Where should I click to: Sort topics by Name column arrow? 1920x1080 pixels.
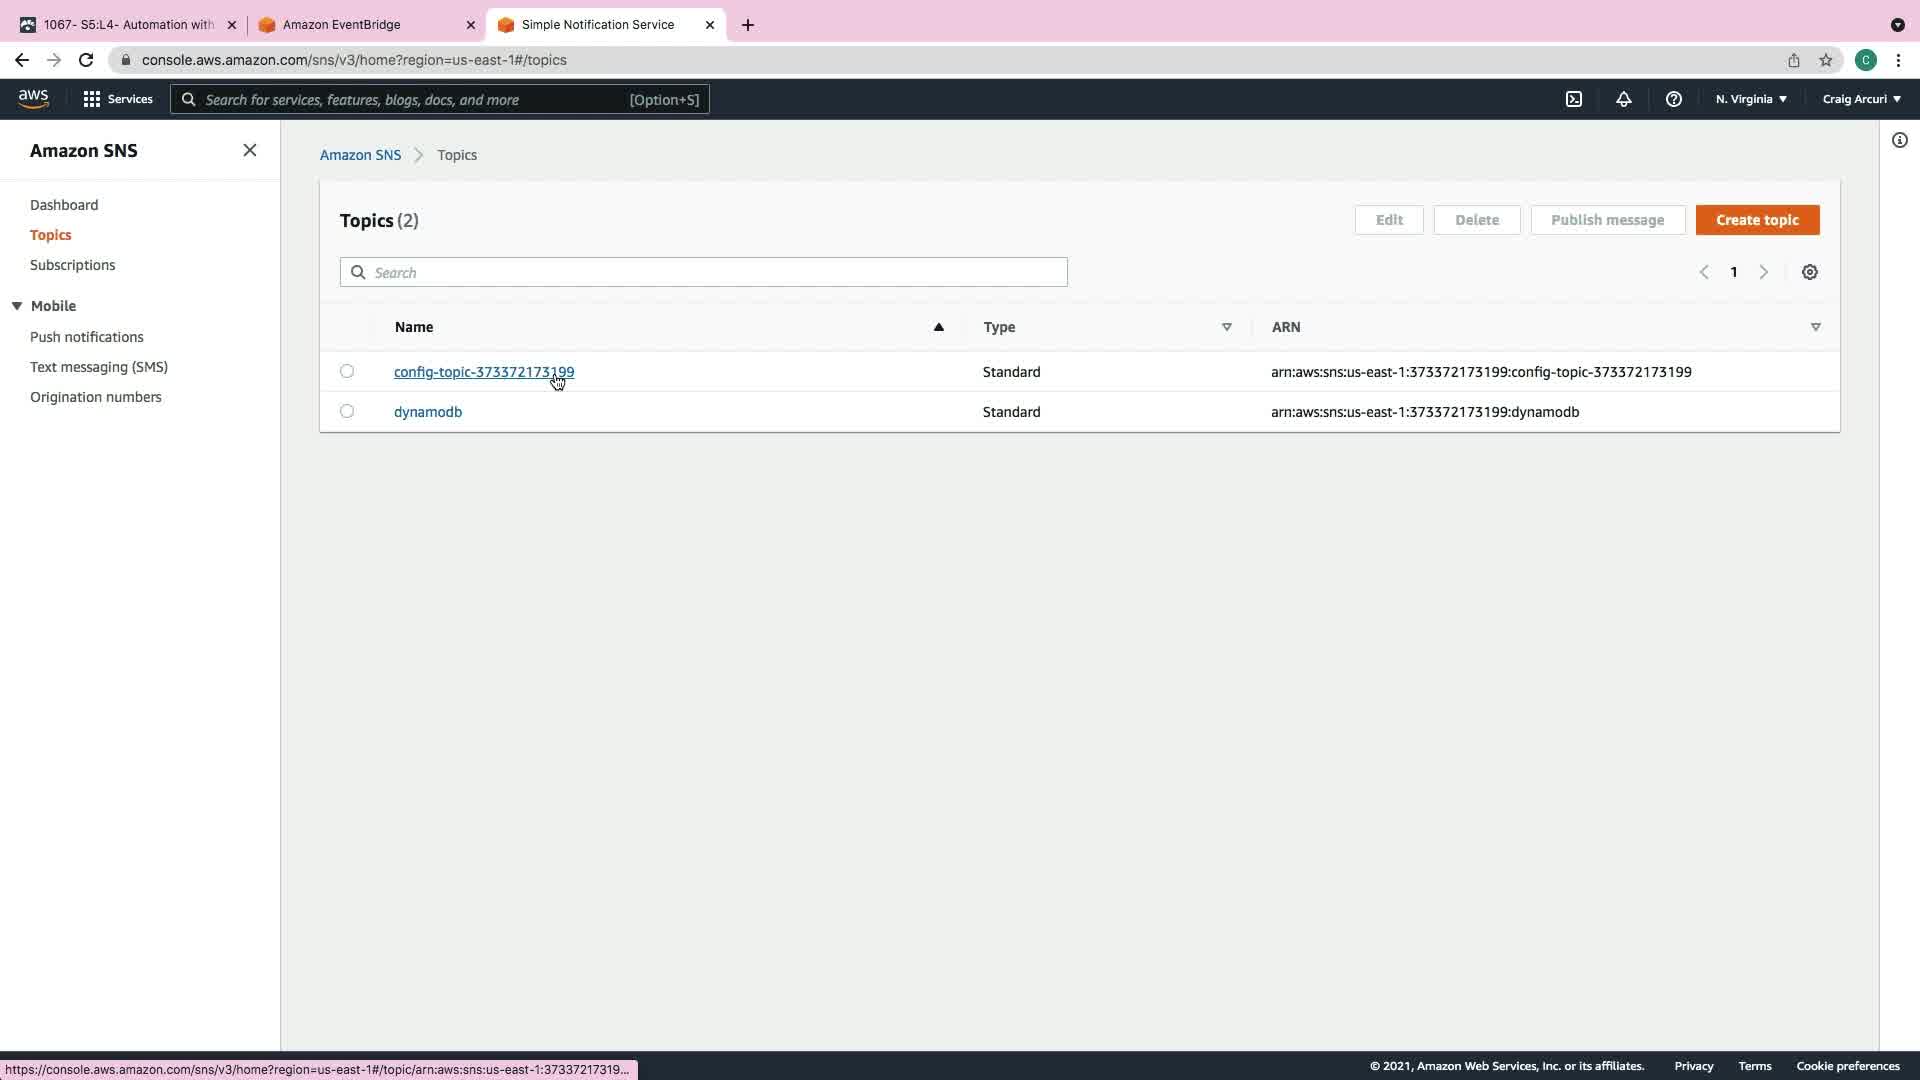938,327
